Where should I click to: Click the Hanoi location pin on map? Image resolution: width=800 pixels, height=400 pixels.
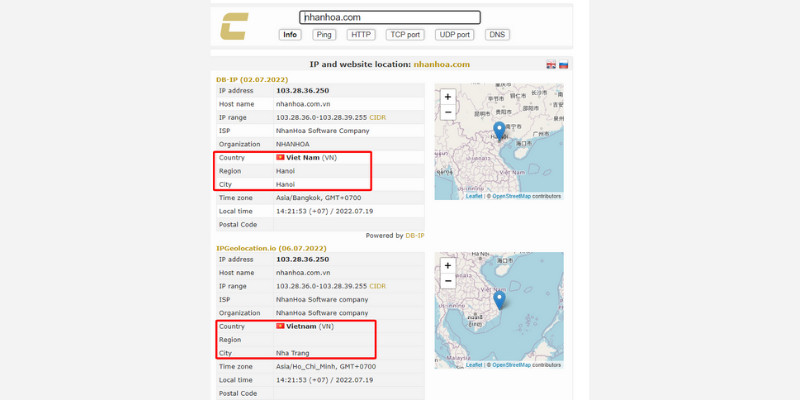coord(499,132)
